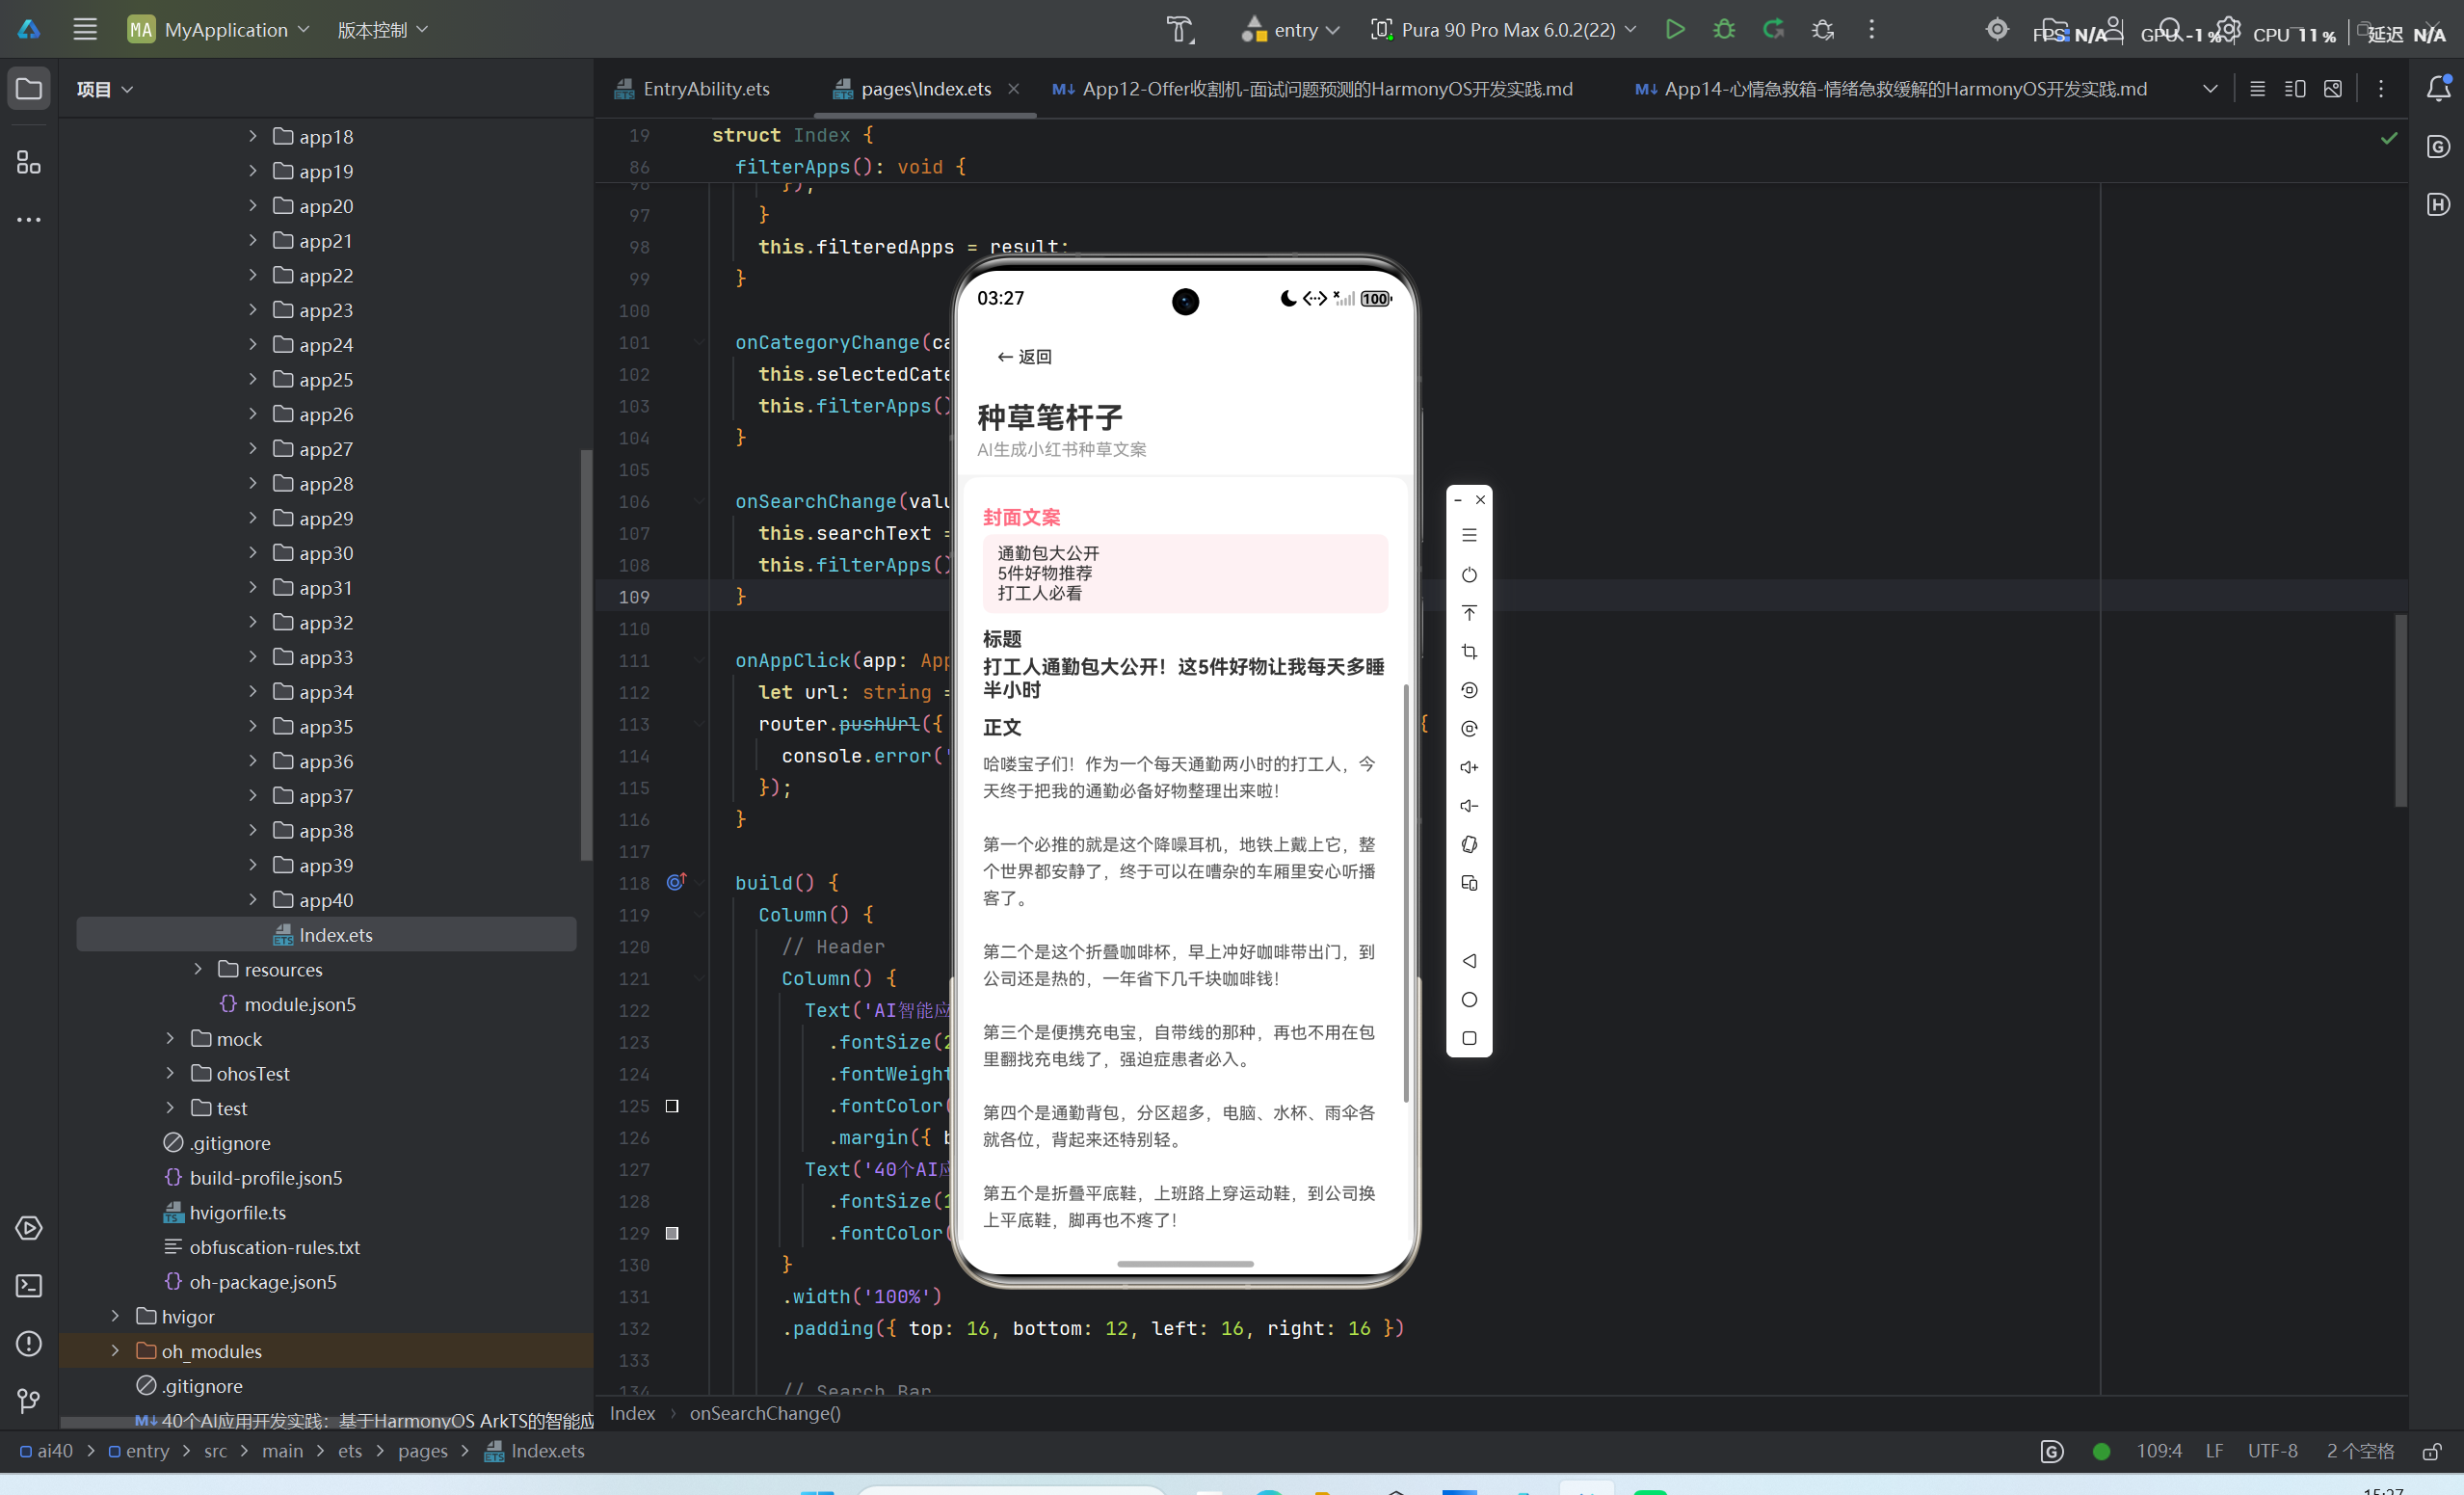This screenshot has height=1495, width=2464.
Task: Click the ai40 breadcrumb in navigation bar
Action: tap(46, 1451)
